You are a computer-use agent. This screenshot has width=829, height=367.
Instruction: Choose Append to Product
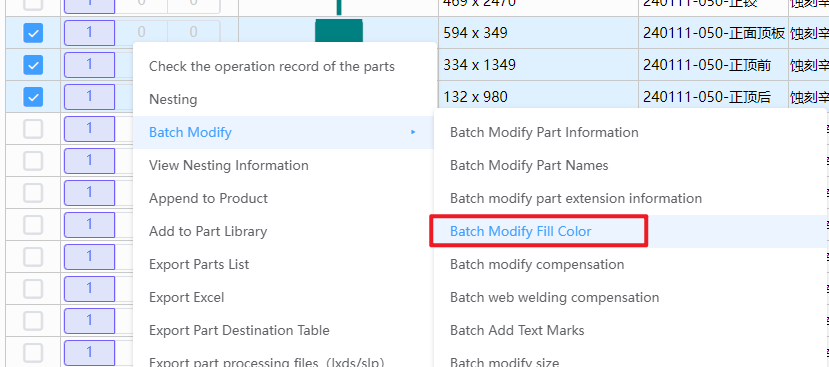(208, 198)
